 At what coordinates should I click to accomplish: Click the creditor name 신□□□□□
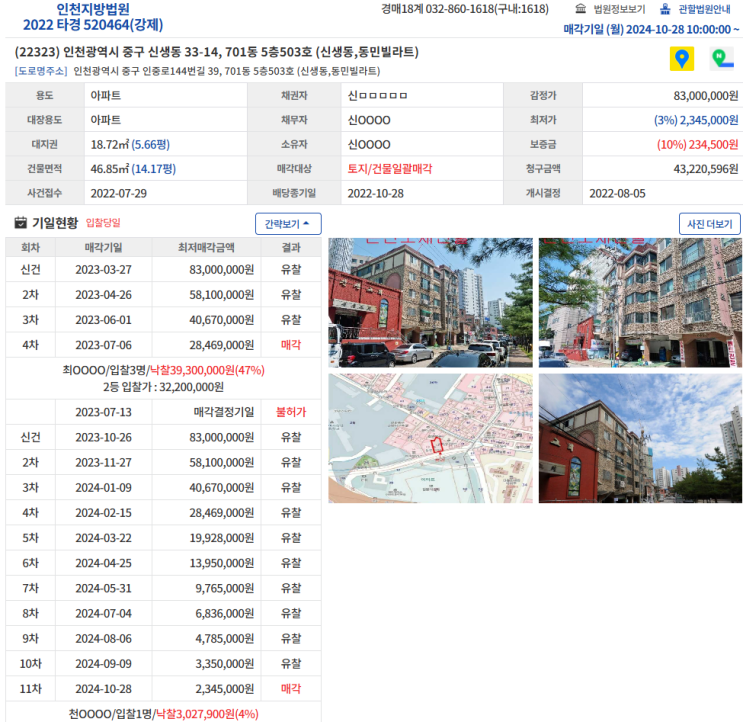pos(377,96)
